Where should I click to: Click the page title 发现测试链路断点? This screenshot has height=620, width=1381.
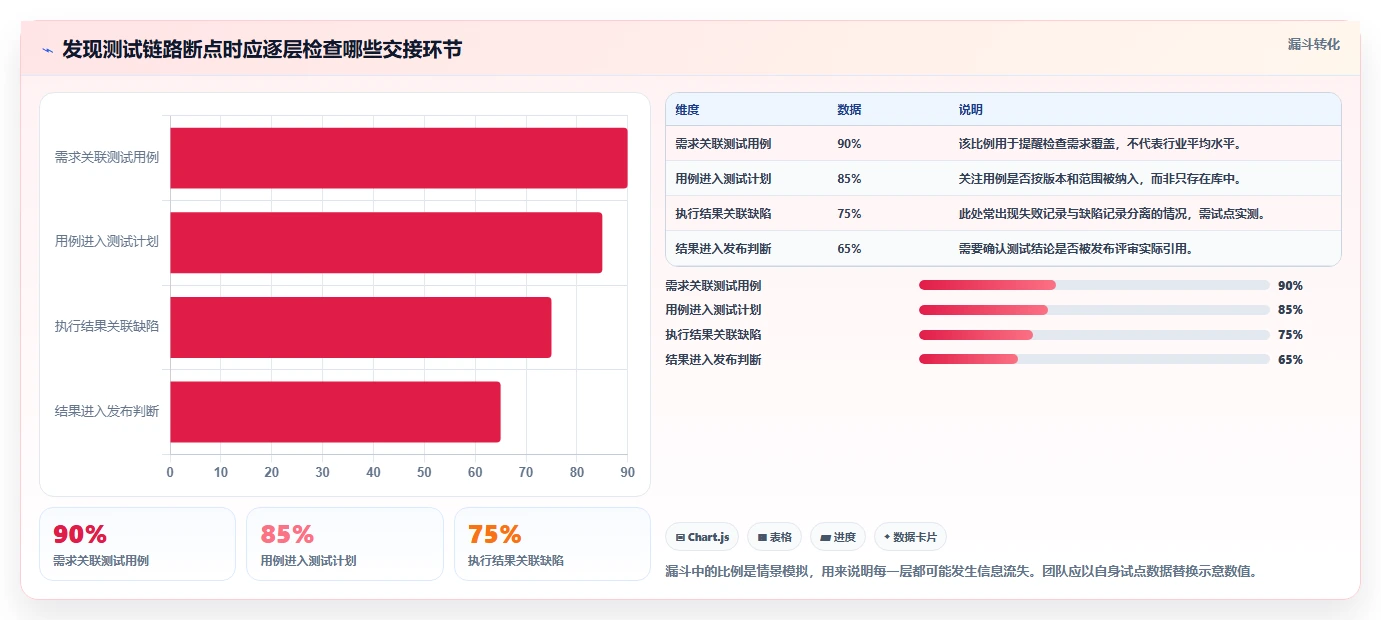[x=262, y=49]
